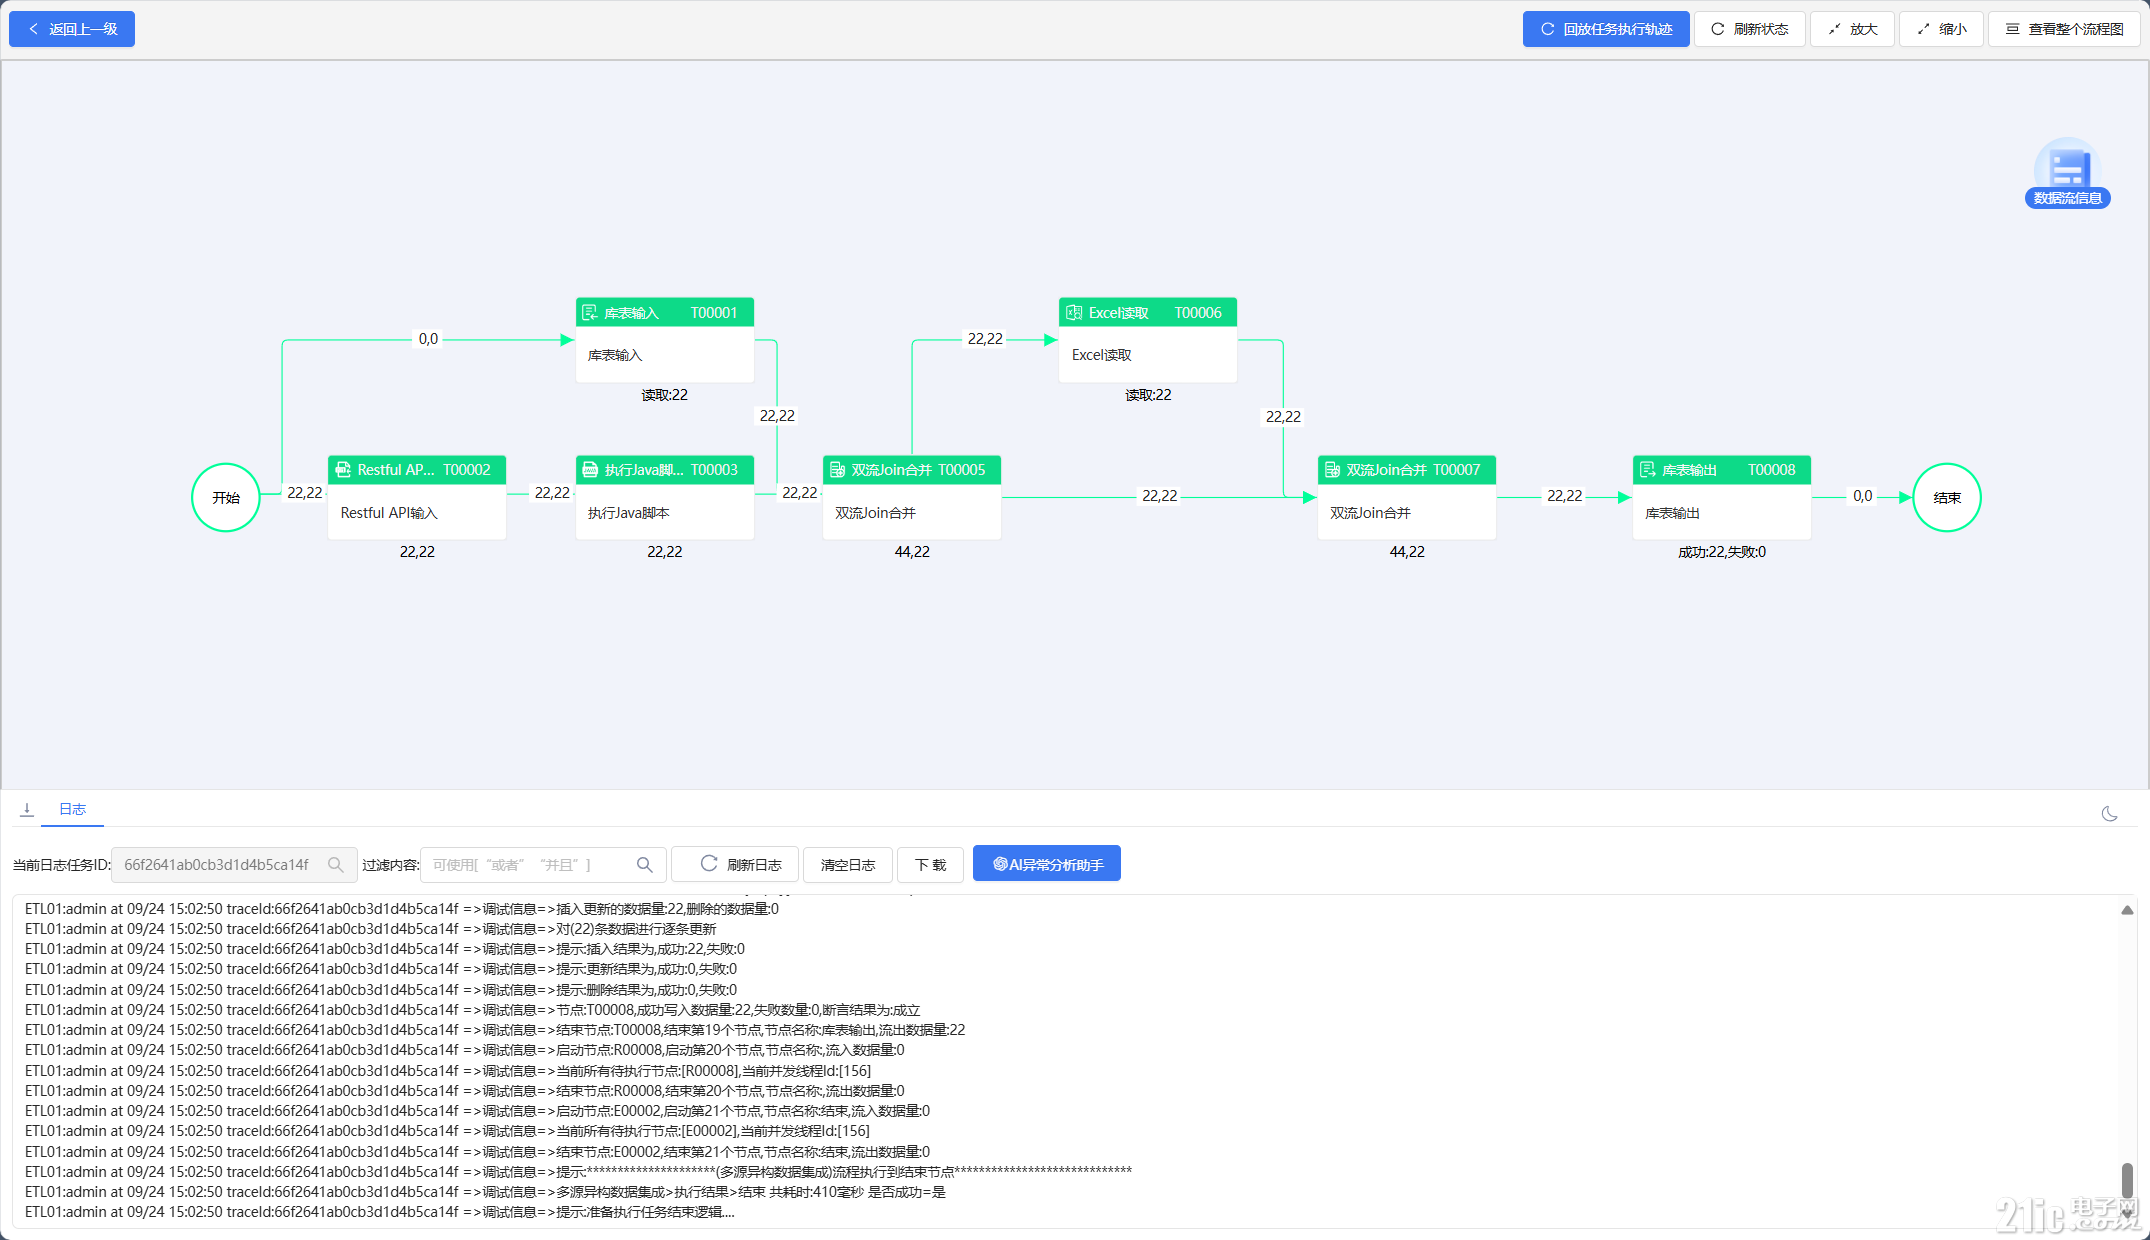Click the log scrollbar up arrow
The width and height of the screenshot is (2150, 1240).
2127,910
